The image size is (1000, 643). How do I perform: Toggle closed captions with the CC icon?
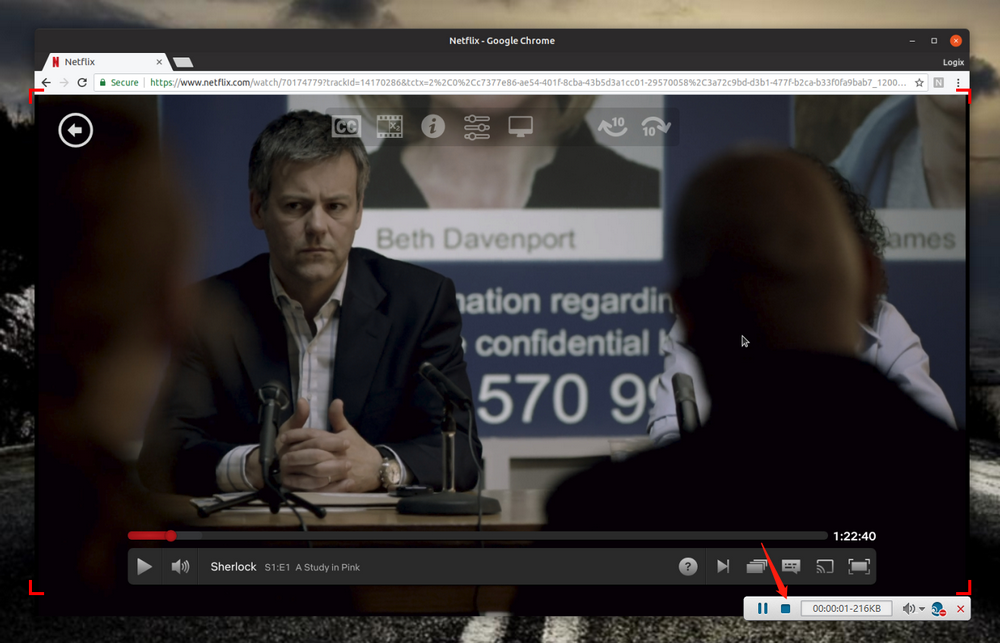(x=346, y=126)
